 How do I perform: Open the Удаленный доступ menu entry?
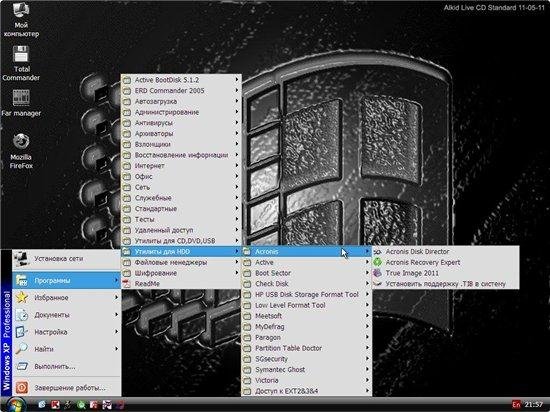pos(181,230)
